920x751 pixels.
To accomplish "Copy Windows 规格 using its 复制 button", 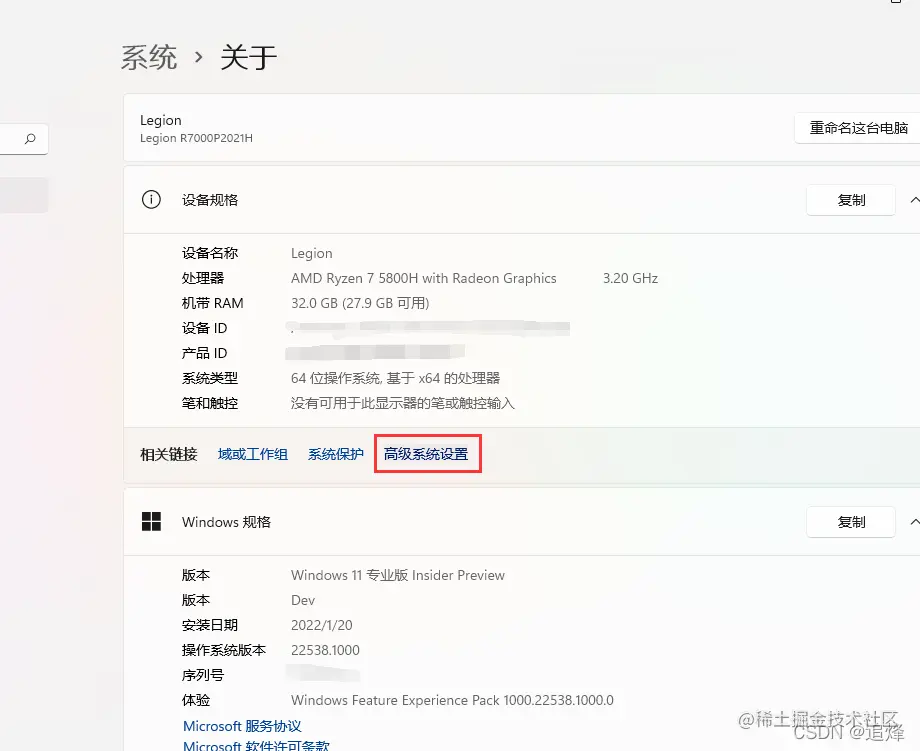I will tap(851, 521).
